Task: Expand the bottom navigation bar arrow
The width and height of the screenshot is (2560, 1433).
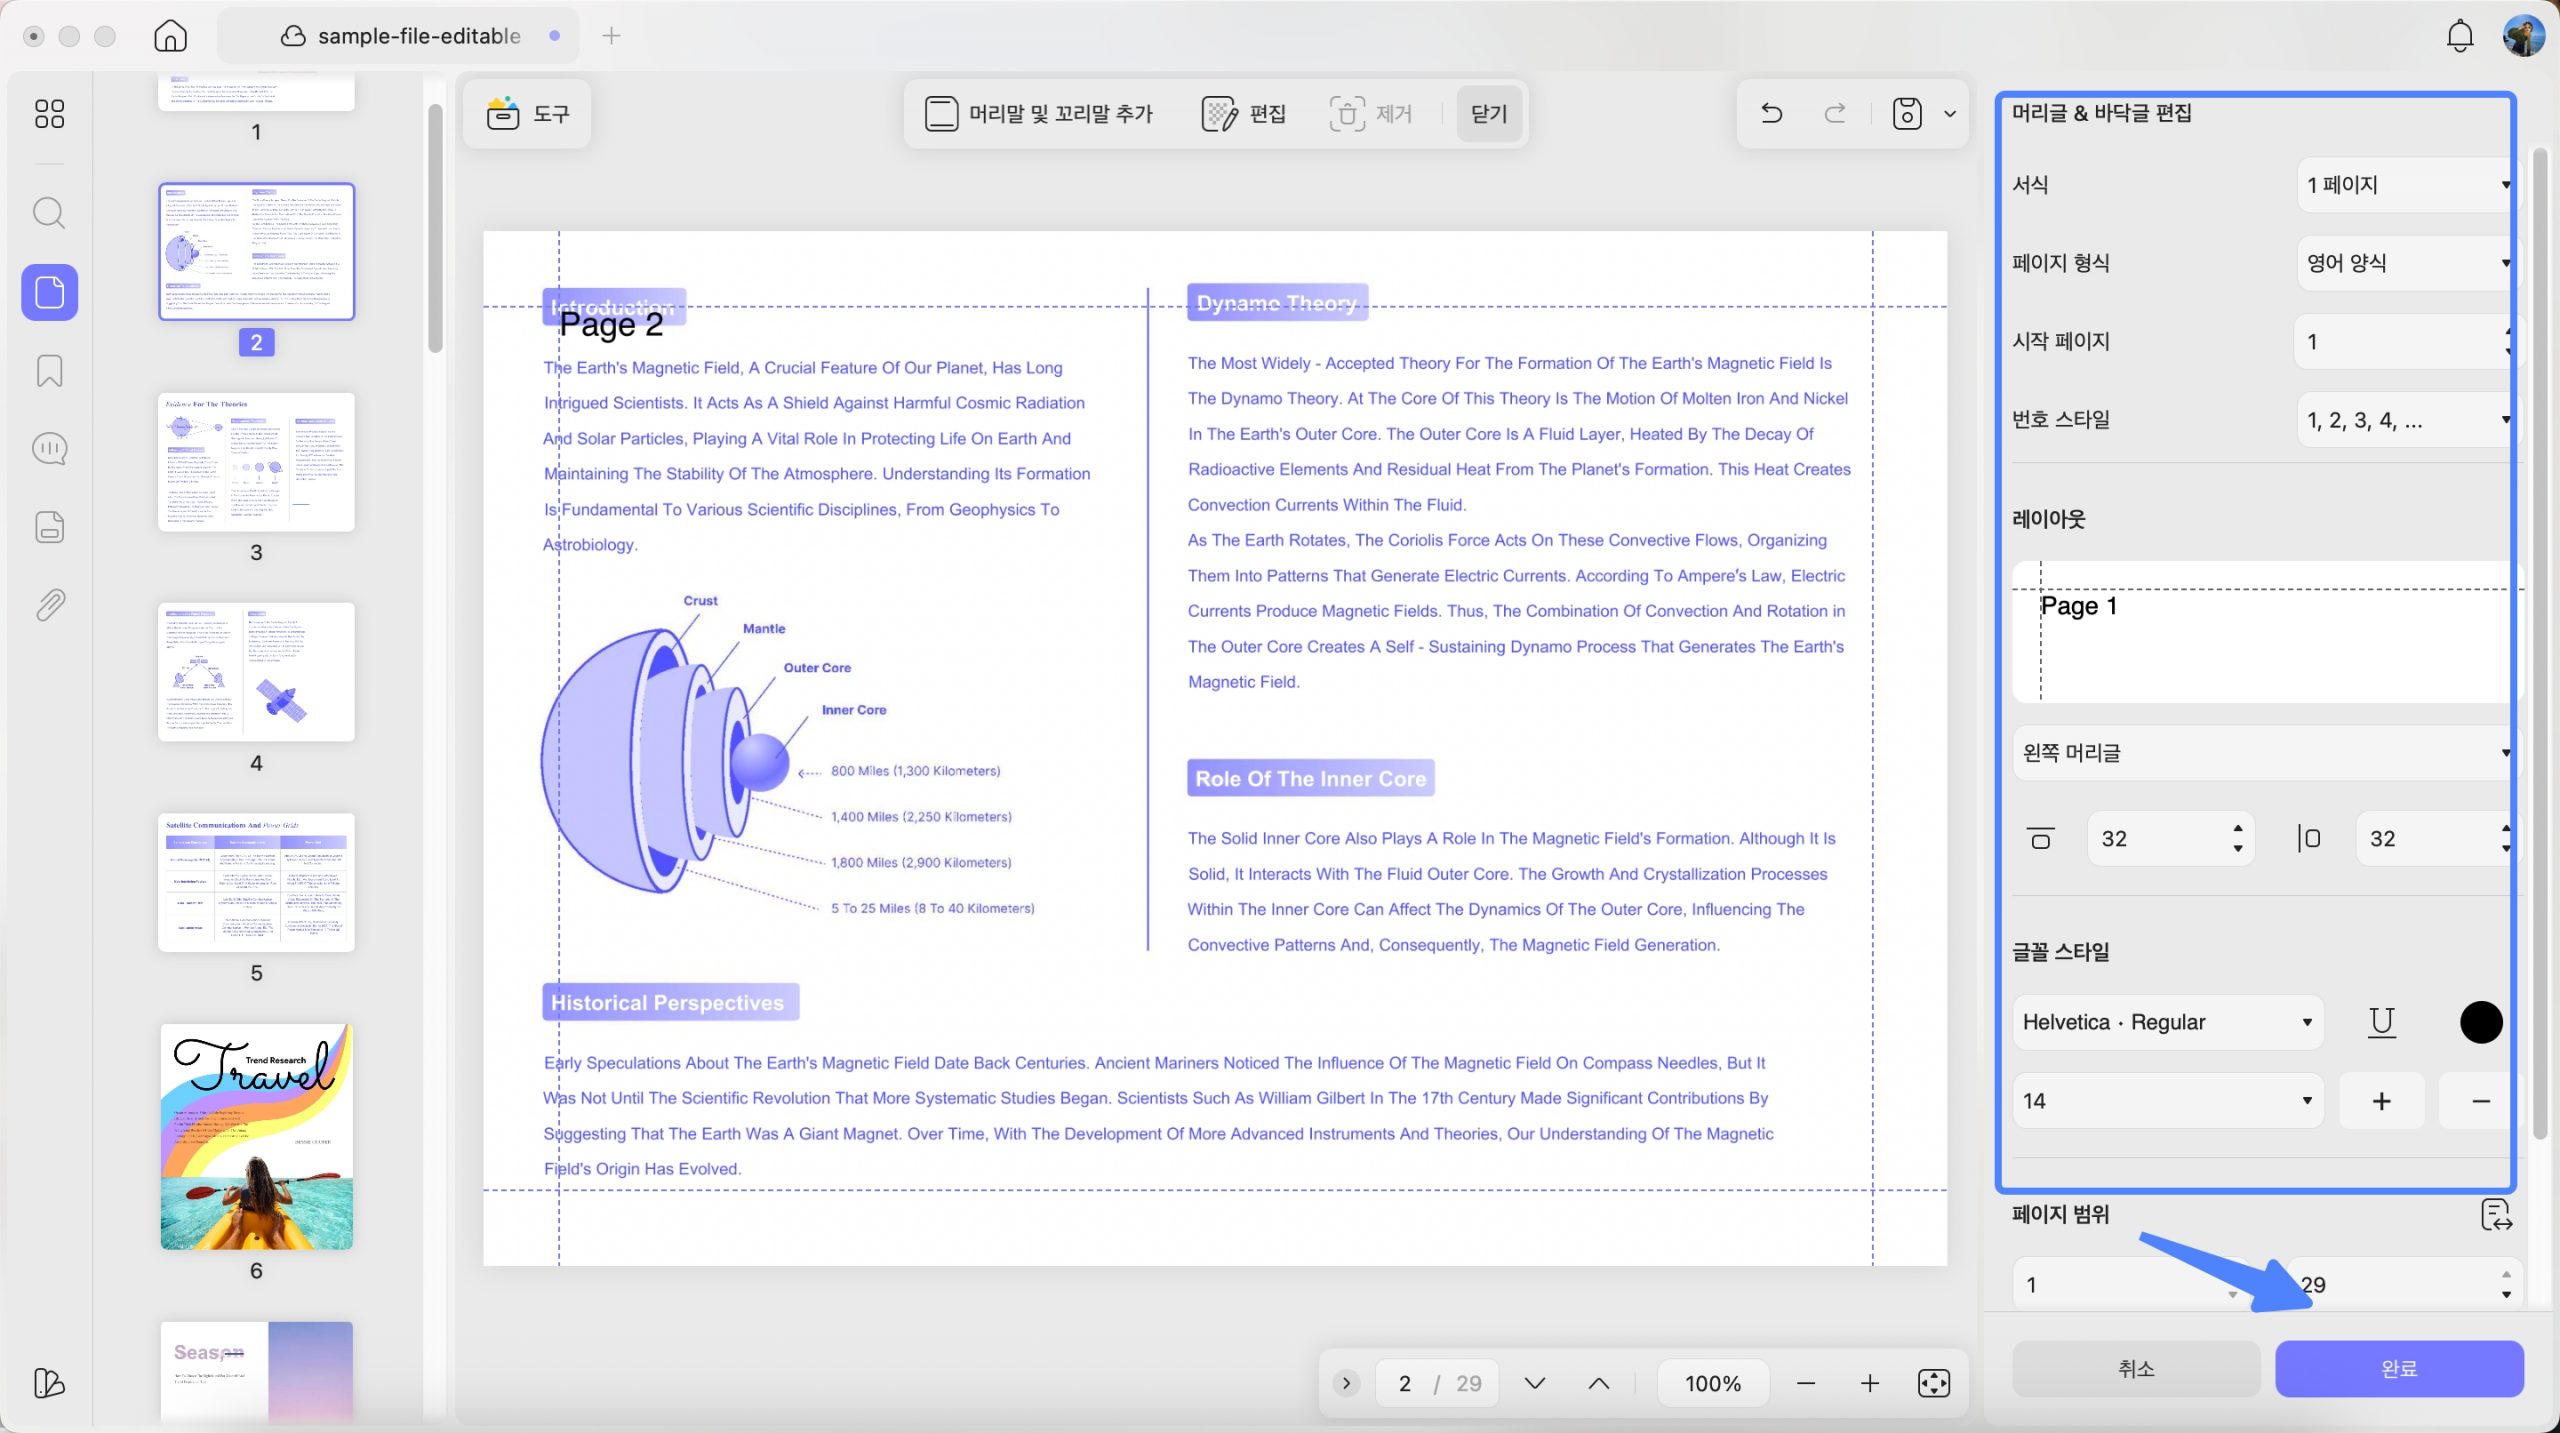Action: [1346, 1383]
